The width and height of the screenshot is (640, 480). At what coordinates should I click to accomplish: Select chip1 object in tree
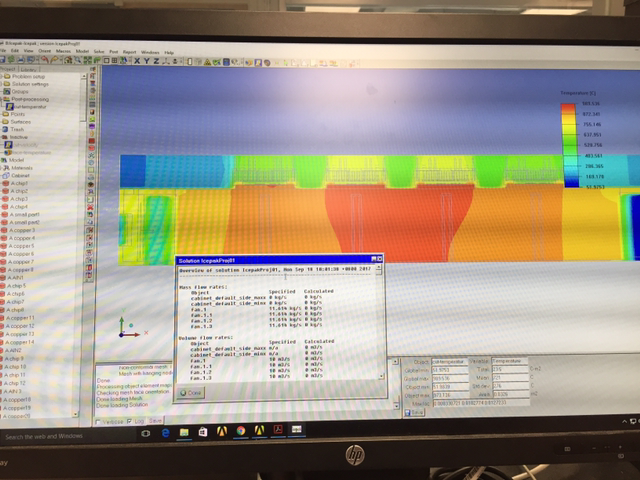click(19, 183)
